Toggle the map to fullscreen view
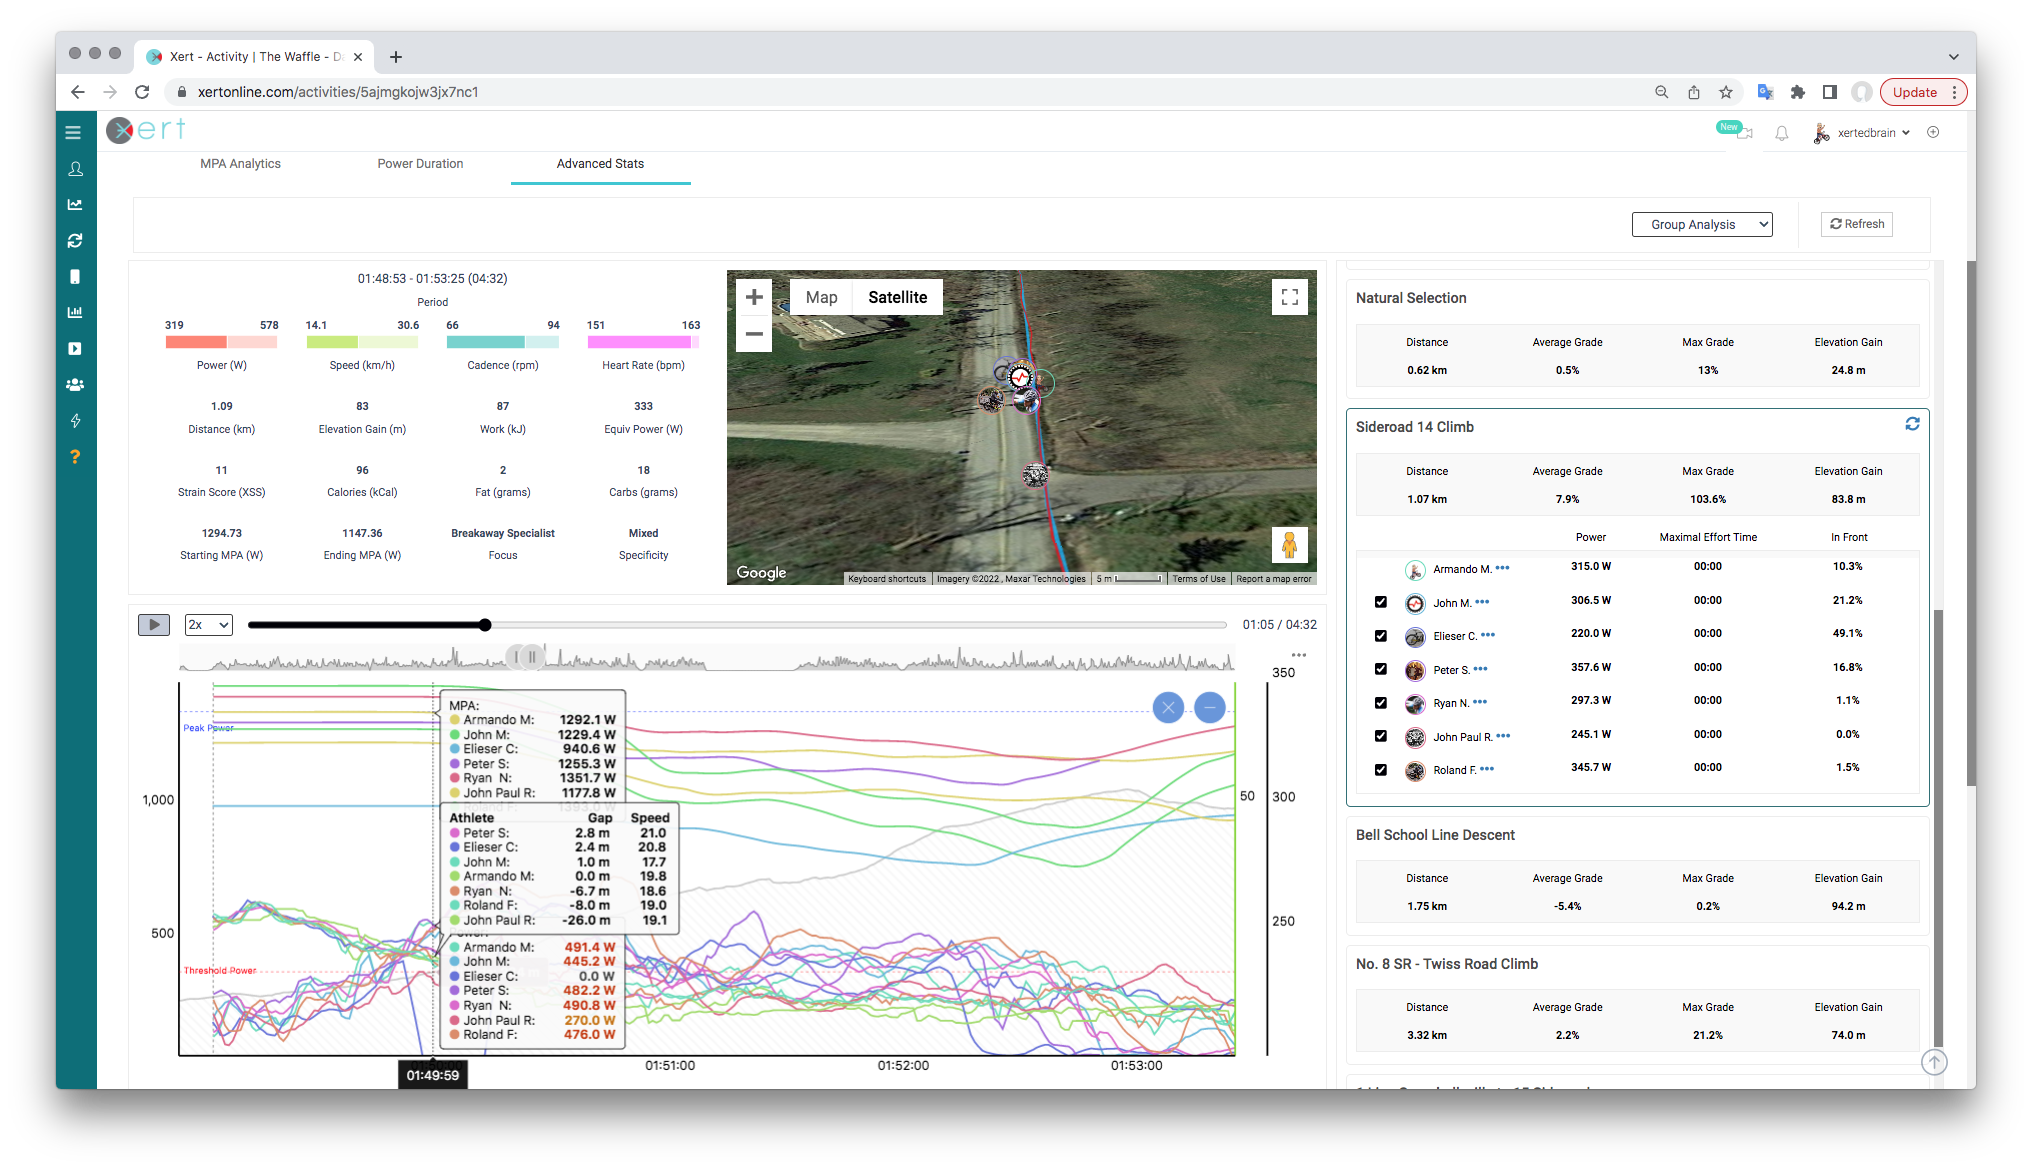 pyautogui.click(x=1289, y=297)
